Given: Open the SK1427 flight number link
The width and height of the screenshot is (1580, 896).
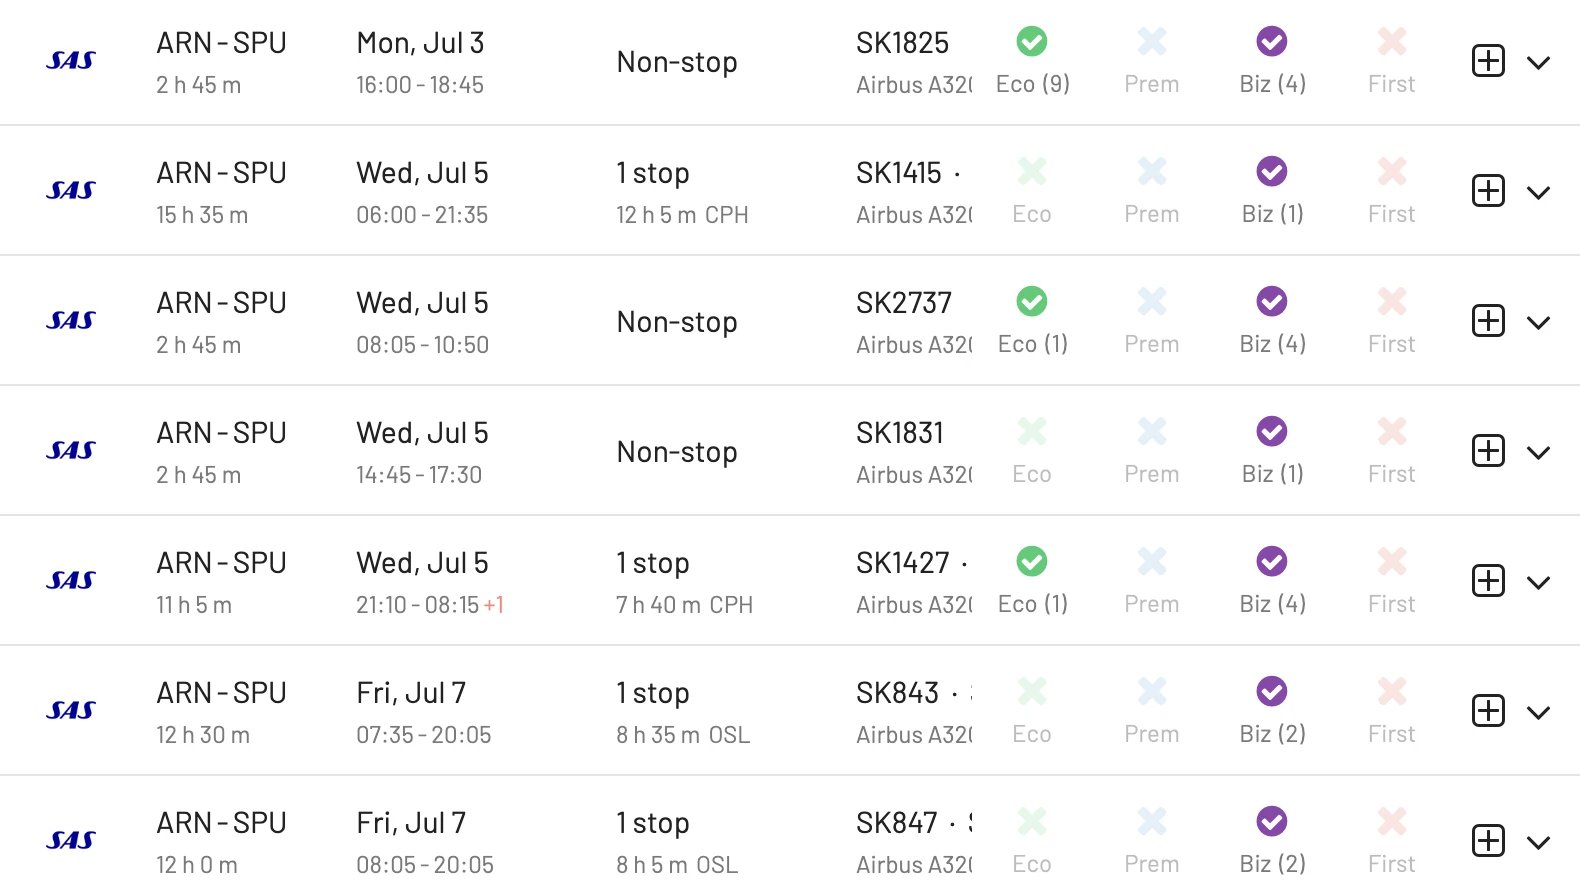Looking at the screenshot, I should pos(903,563).
